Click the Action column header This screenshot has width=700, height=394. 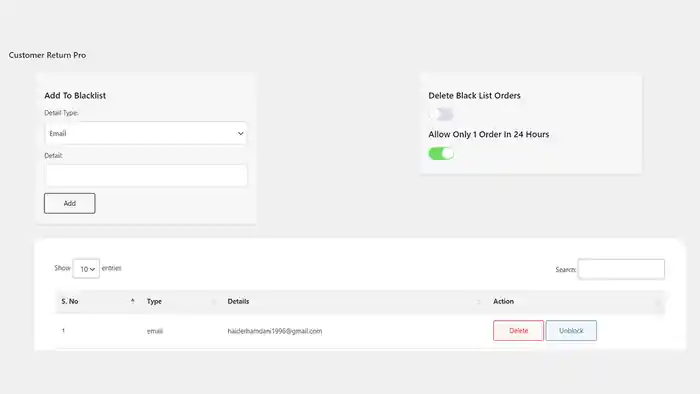(x=576, y=302)
